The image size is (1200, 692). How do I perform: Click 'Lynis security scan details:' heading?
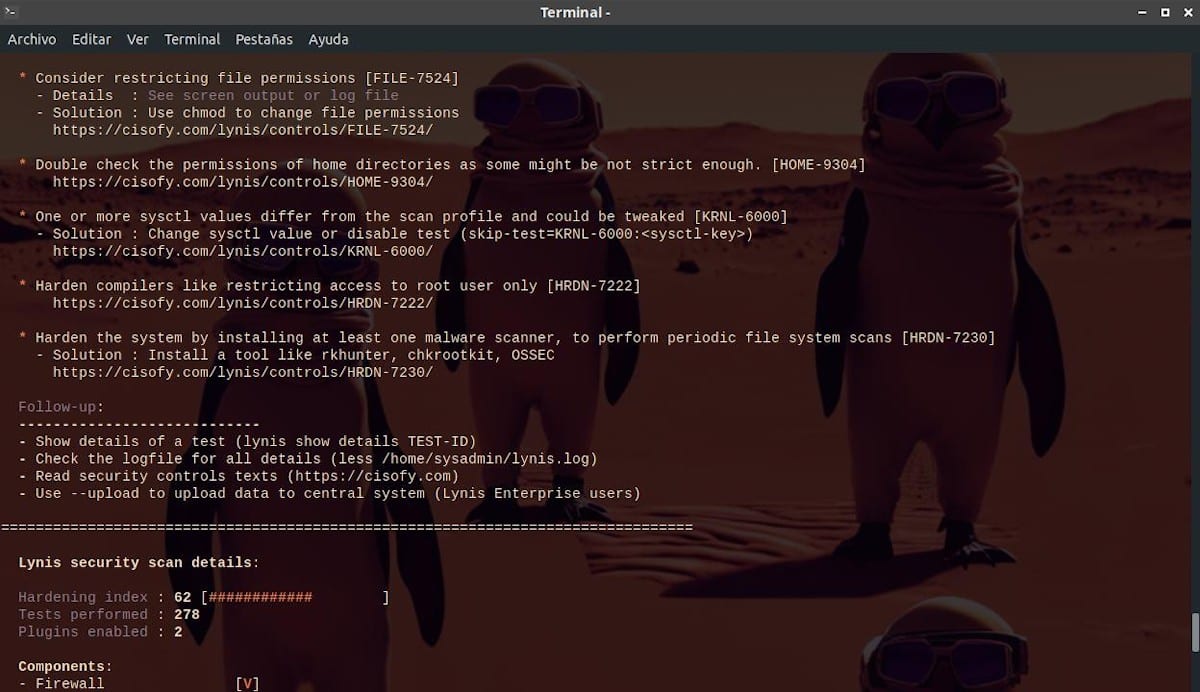[139, 563]
